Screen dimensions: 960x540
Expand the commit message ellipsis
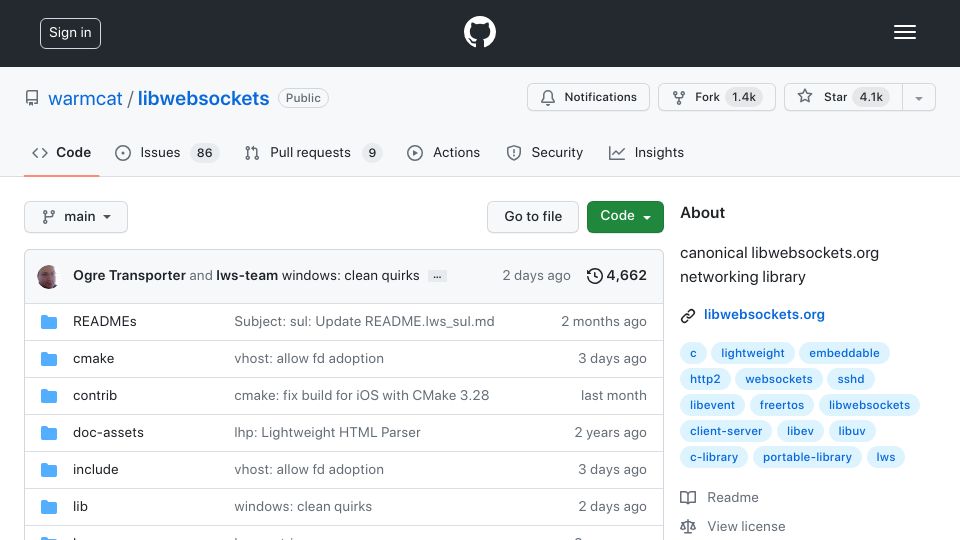click(437, 276)
